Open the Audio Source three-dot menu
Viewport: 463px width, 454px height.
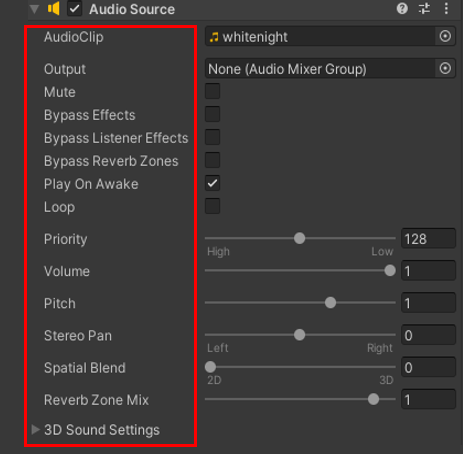click(x=446, y=8)
